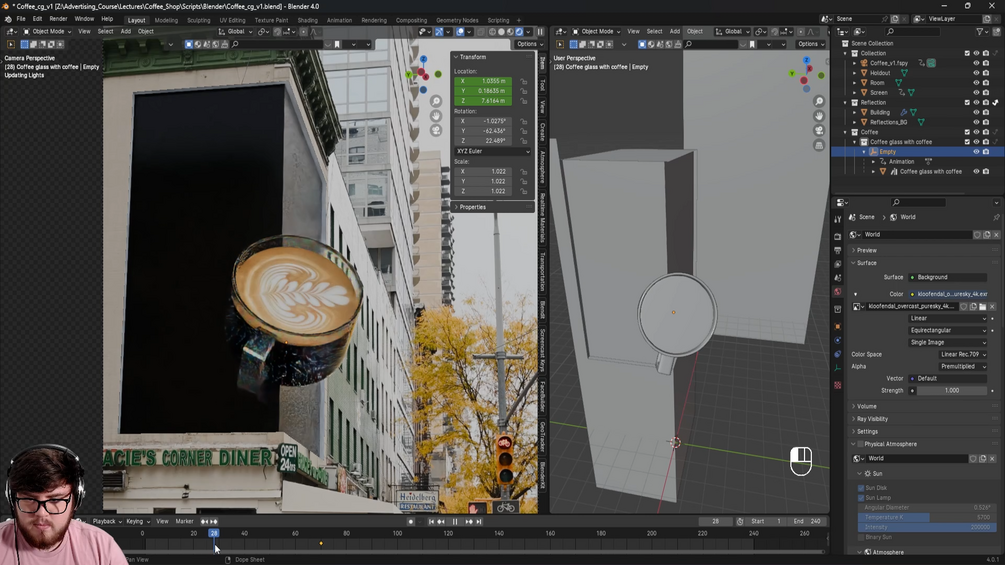Image resolution: width=1005 pixels, height=565 pixels.
Task: Open the Render menu
Action: point(58,19)
